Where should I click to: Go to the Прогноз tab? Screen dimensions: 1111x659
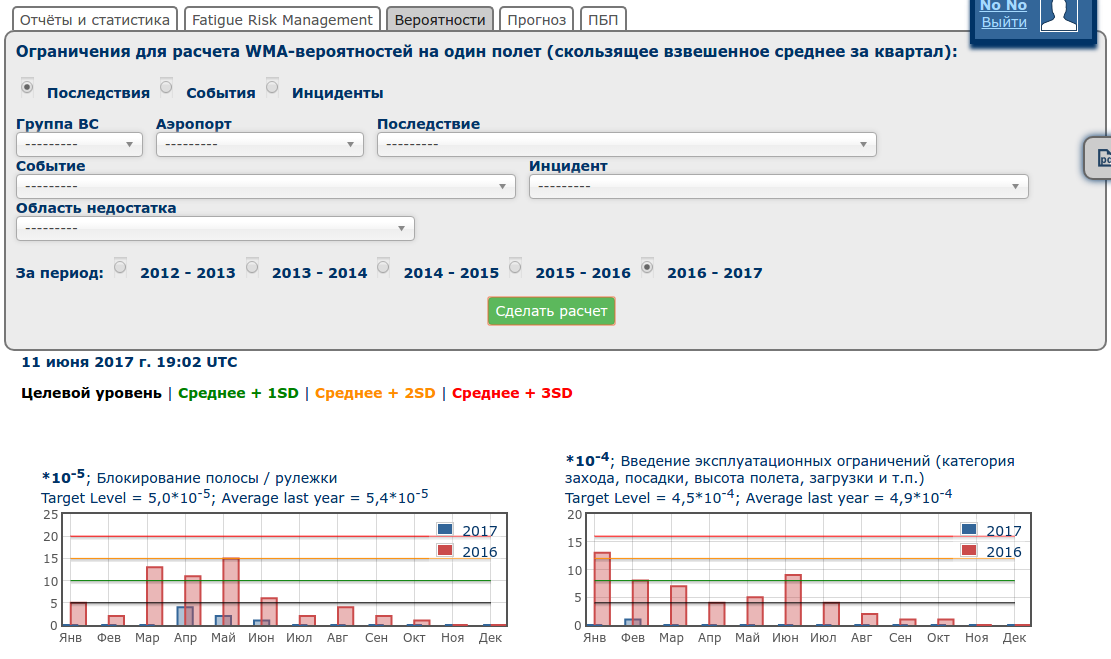[536, 20]
